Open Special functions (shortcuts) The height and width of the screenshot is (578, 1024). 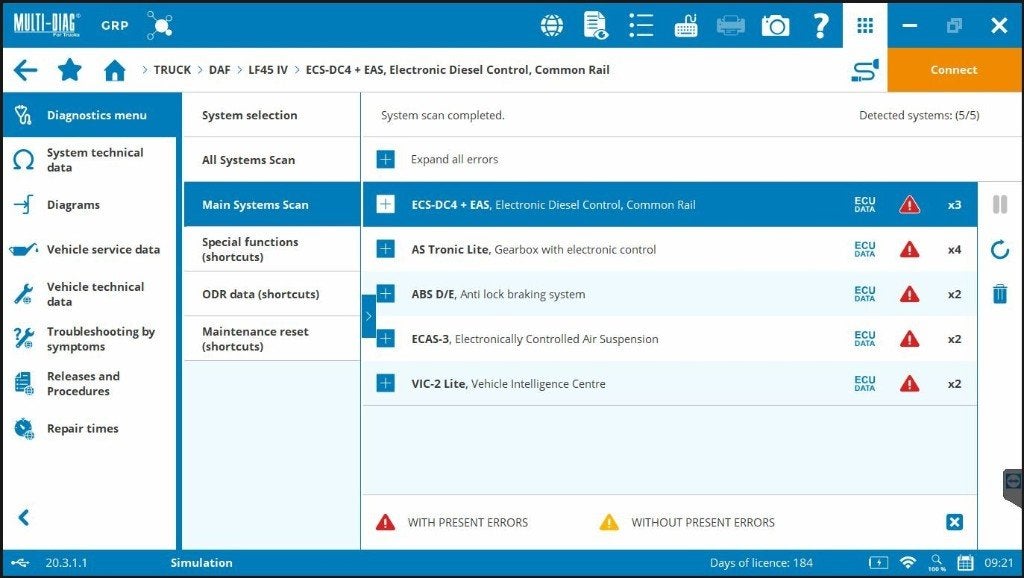[x=272, y=249]
